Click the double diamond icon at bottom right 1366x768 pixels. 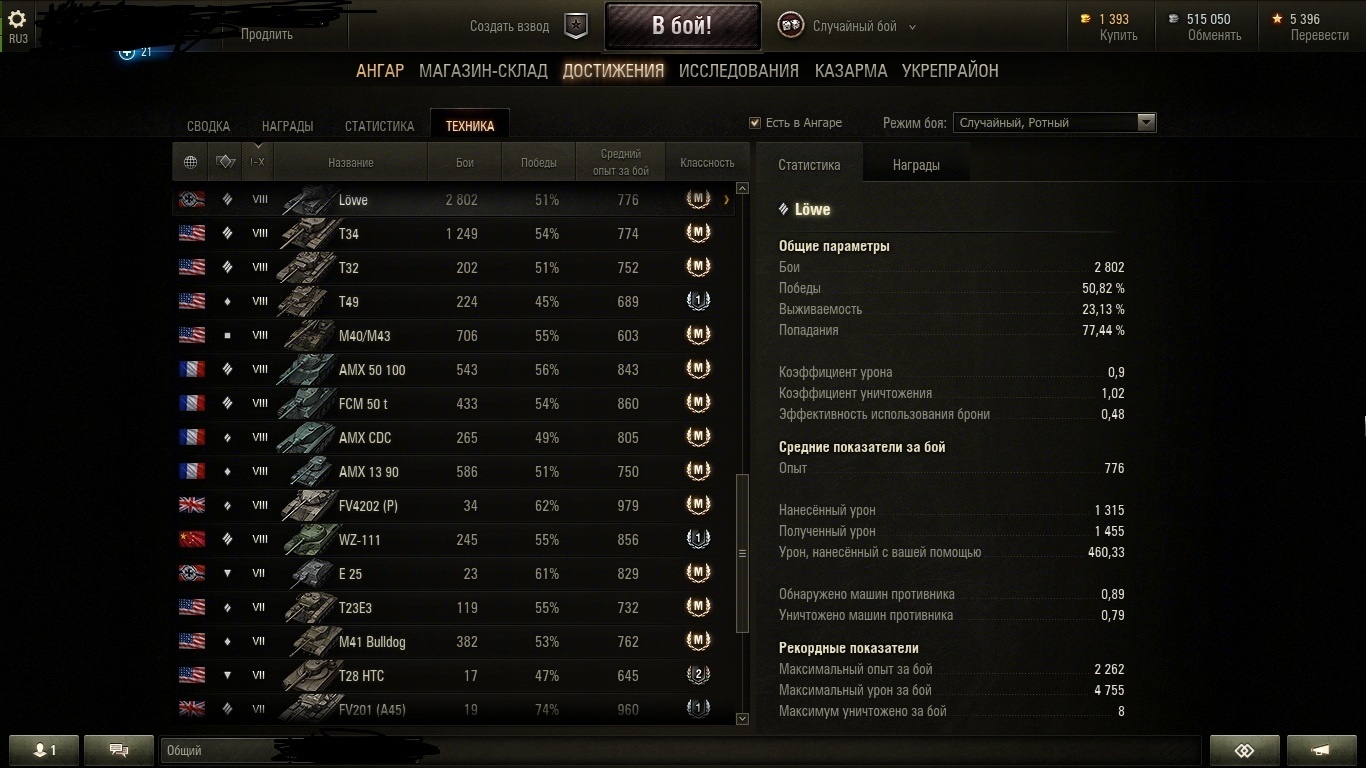pos(1244,750)
